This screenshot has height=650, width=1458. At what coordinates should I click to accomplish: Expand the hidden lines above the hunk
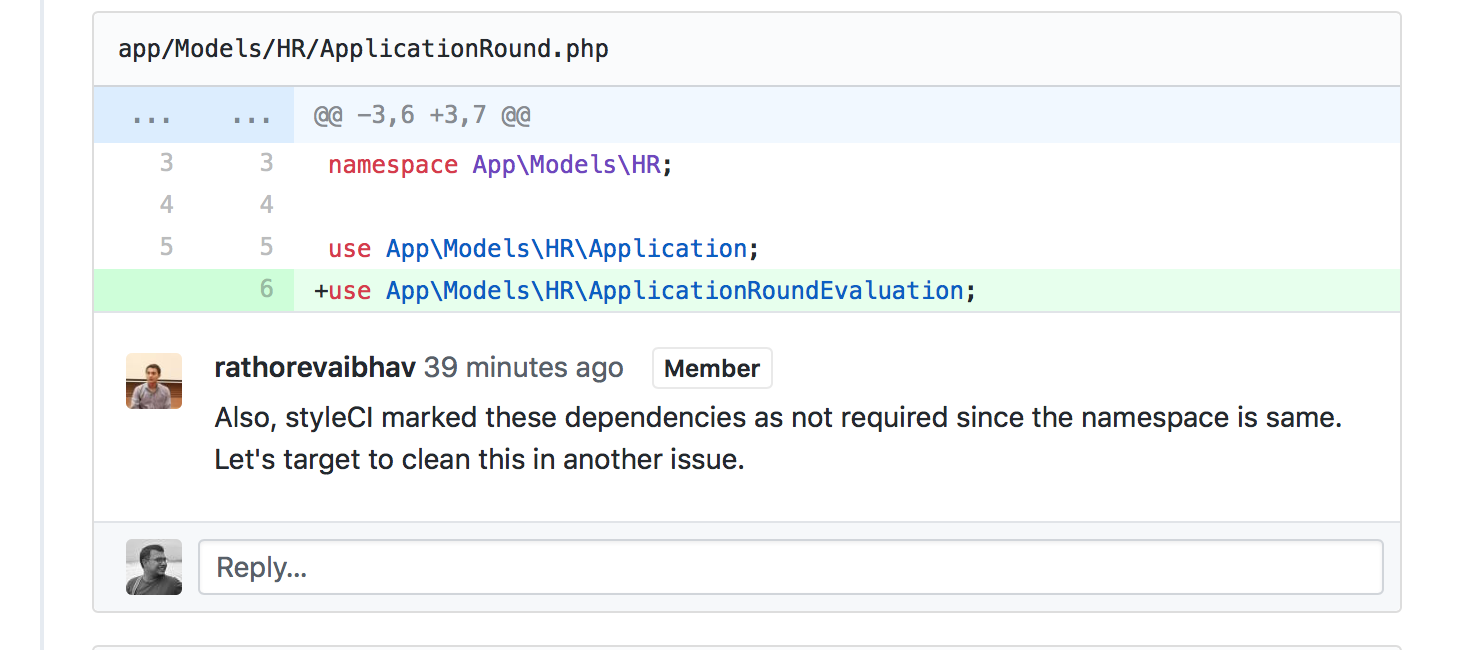pyautogui.click(x=194, y=115)
